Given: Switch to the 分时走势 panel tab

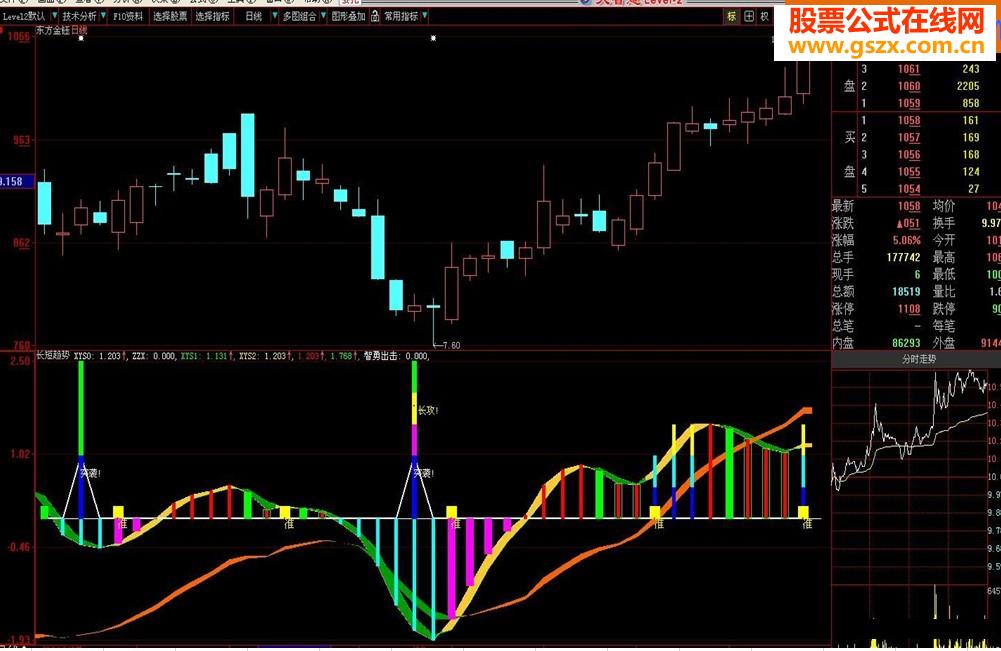Looking at the screenshot, I should [x=919, y=359].
